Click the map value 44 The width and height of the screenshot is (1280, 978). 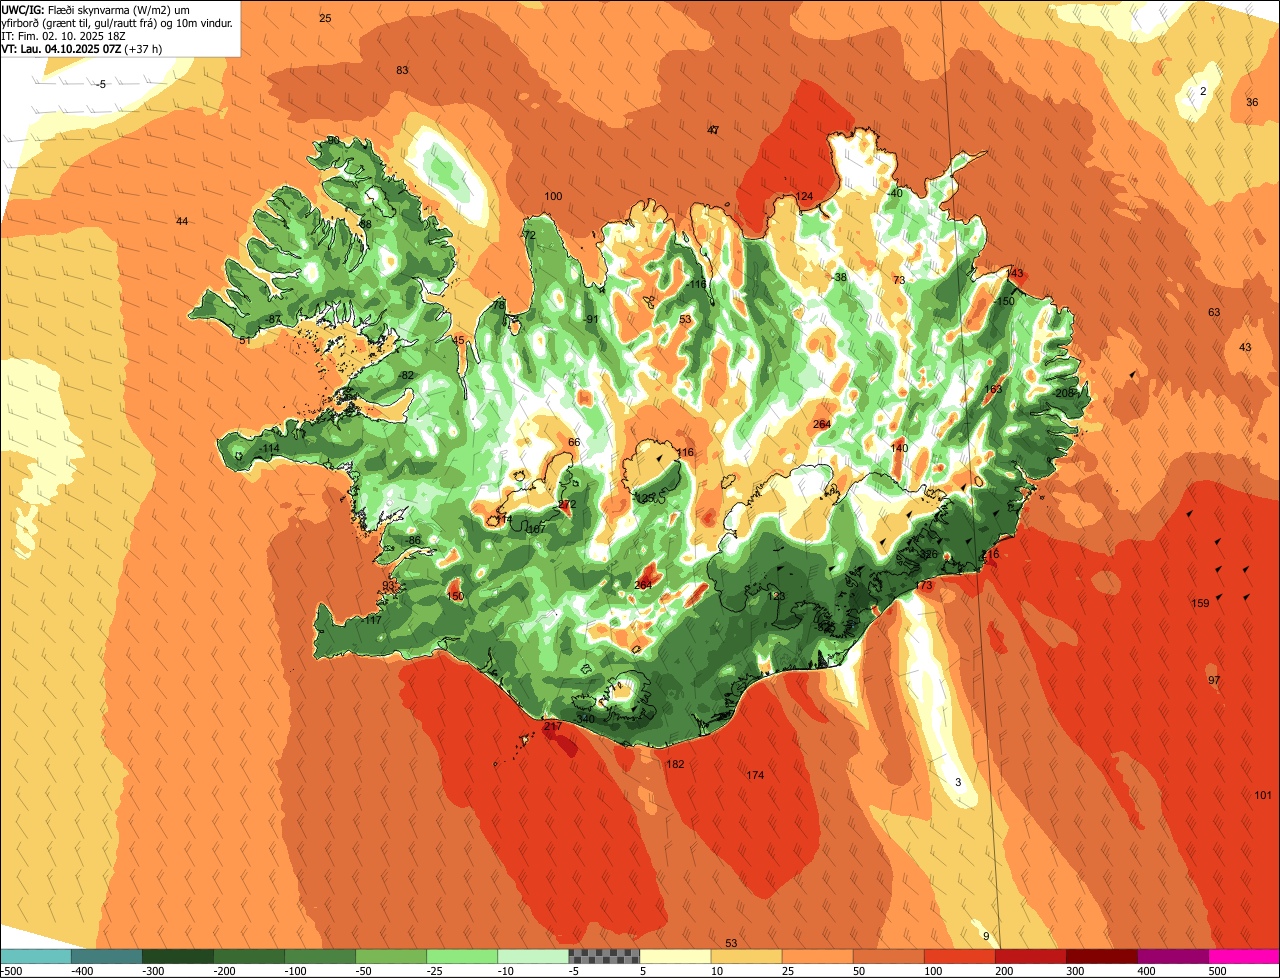pyautogui.click(x=182, y=221)
